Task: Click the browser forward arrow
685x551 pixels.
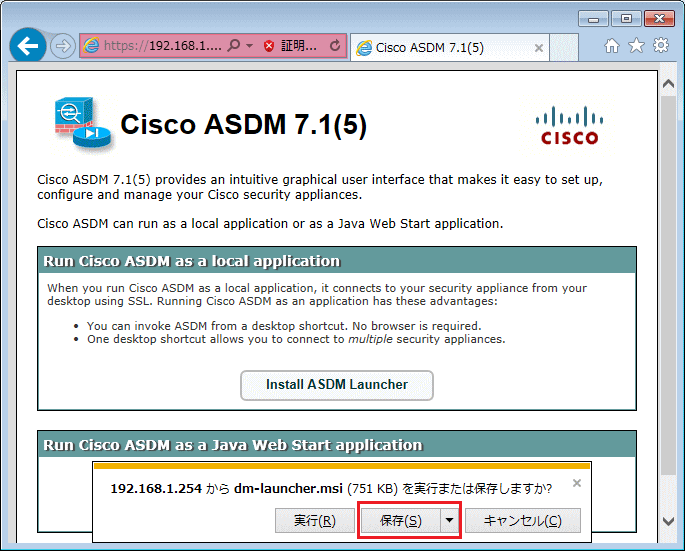Action: point(62,46)
